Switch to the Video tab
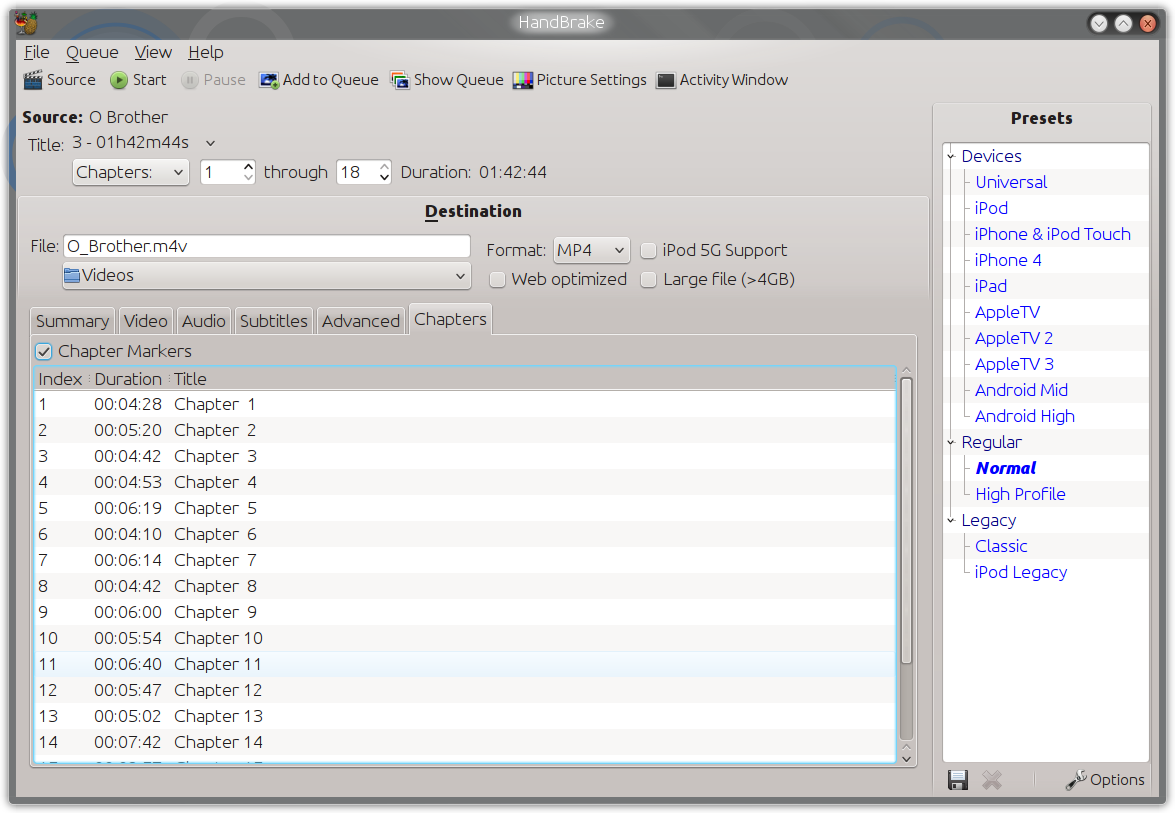1175x813 pixels. coord(145,321)
